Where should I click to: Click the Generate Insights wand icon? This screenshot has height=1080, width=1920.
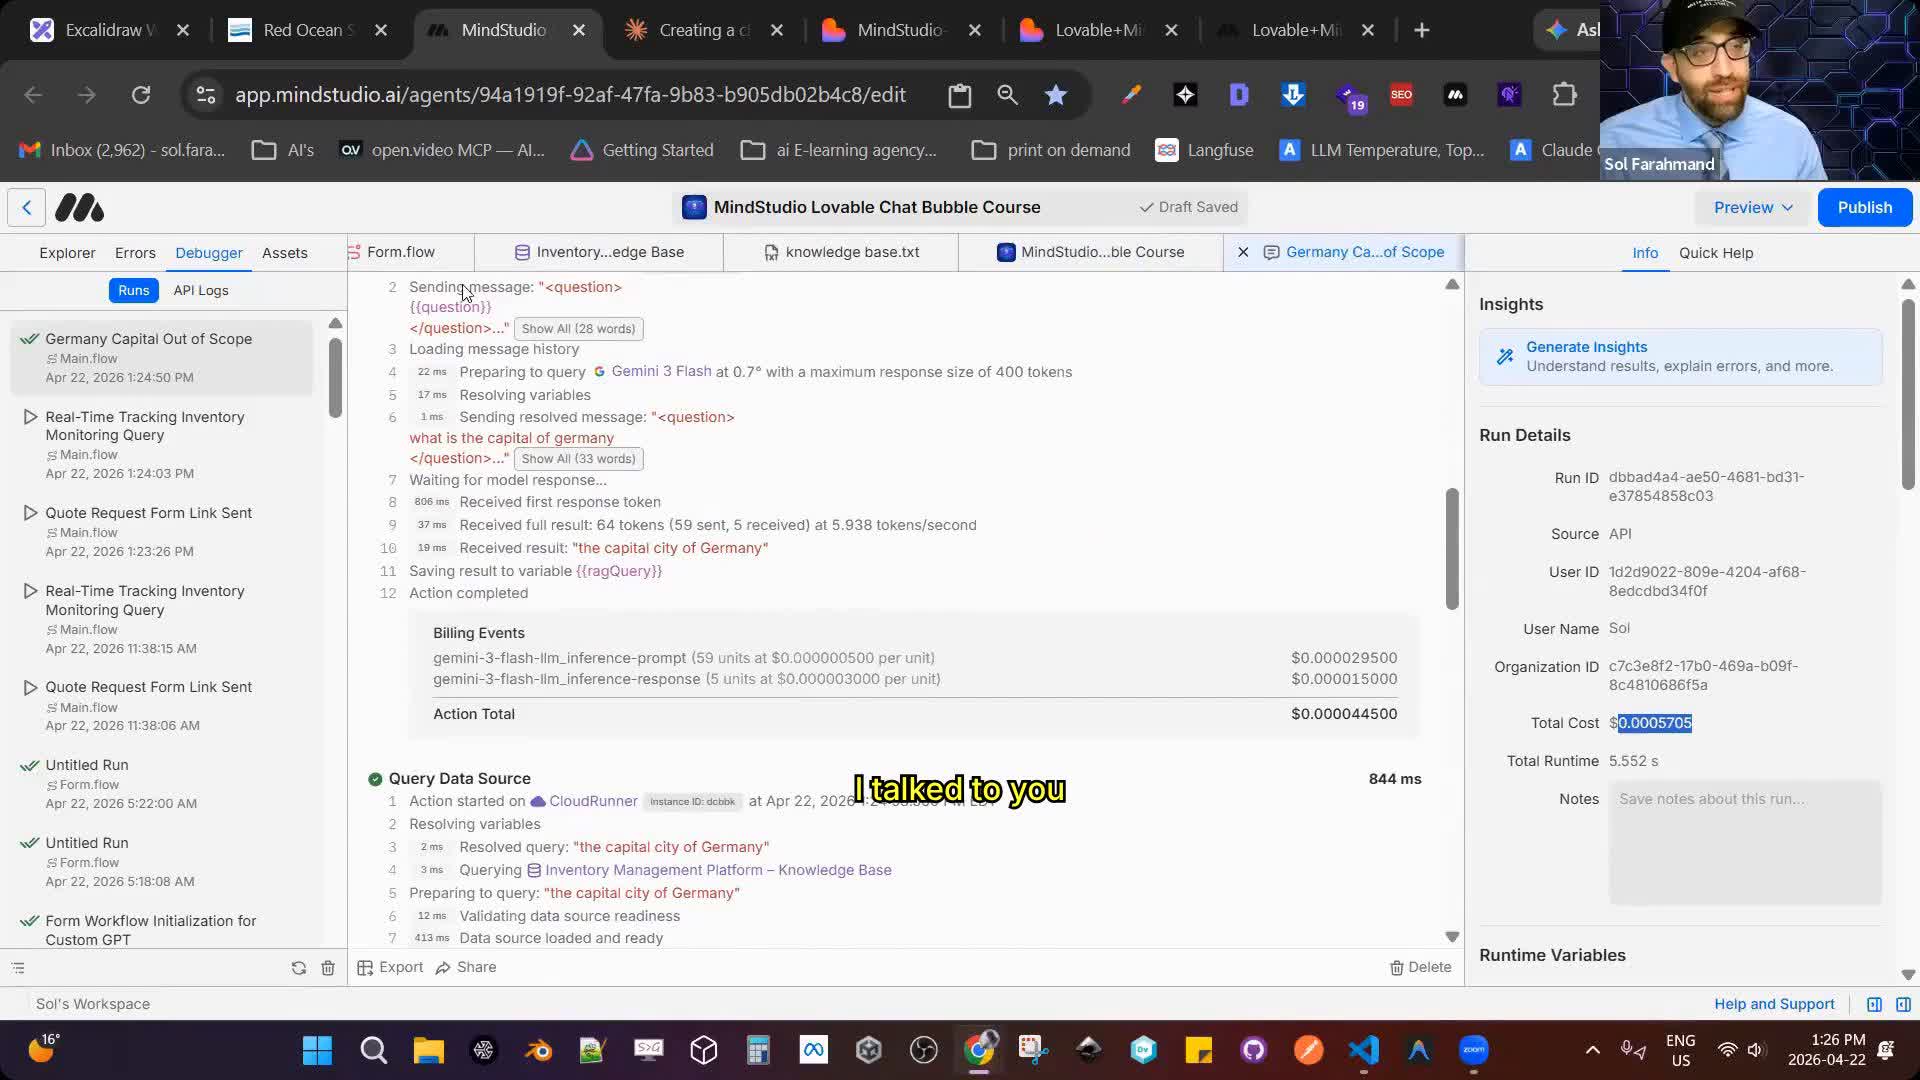coord(1505,356)
